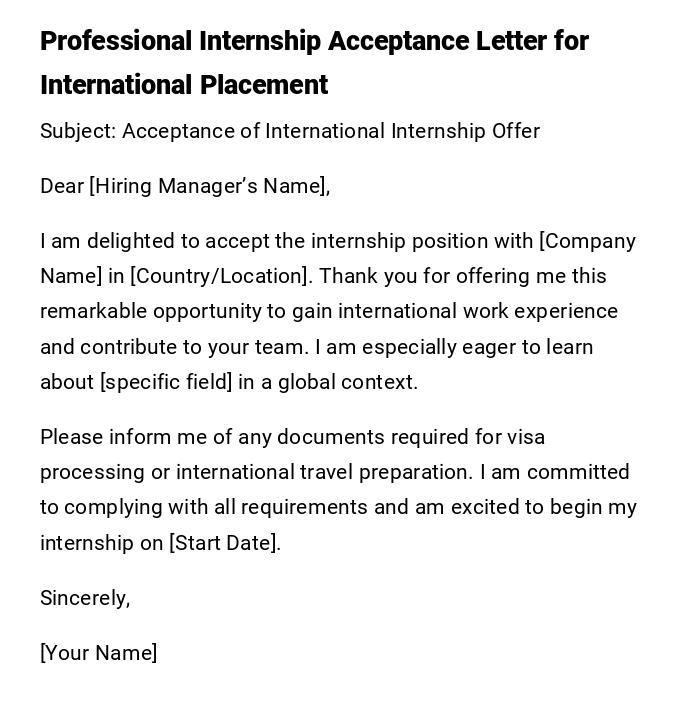This screenshot has height=715, width=700.
Task: Select the "[Your Name]" signature placeholder
Action: coord(99,653)
